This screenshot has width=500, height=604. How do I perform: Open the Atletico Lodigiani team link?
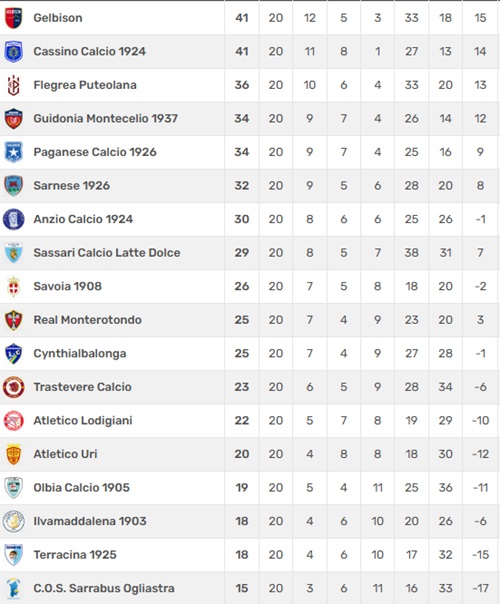point(83,421)
